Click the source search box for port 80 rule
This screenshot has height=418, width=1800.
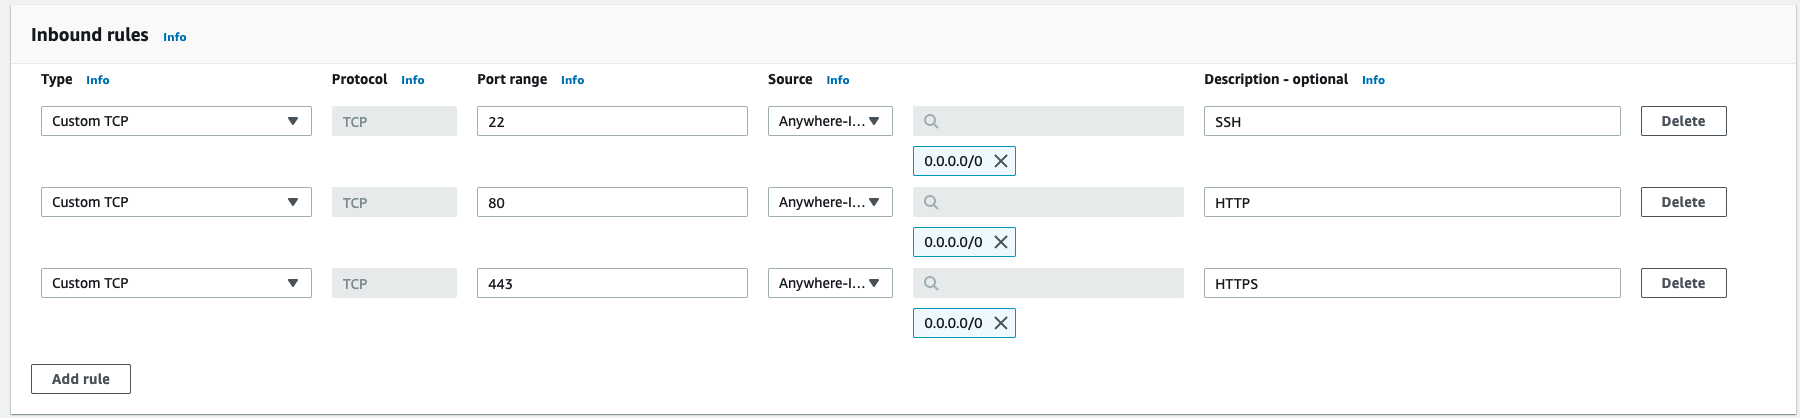tap(1048, 202)
